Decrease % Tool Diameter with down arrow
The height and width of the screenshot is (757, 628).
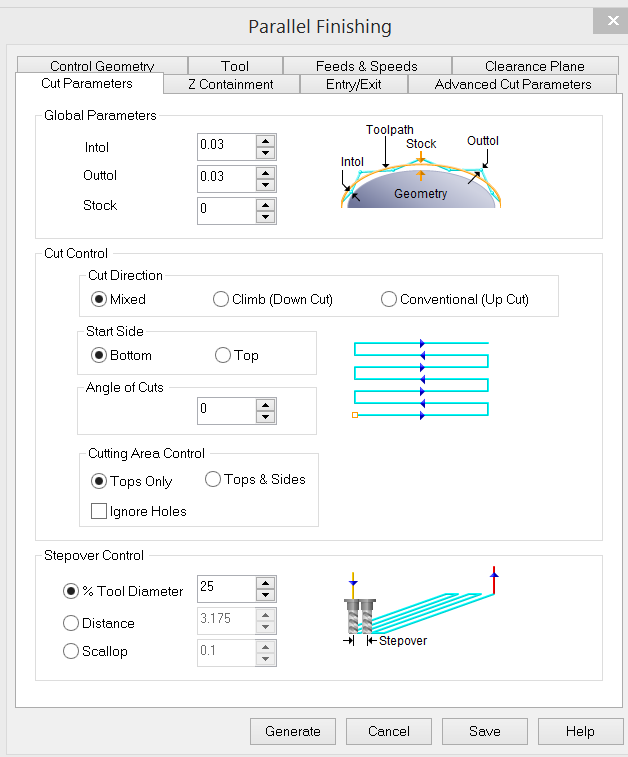(265, 596)
